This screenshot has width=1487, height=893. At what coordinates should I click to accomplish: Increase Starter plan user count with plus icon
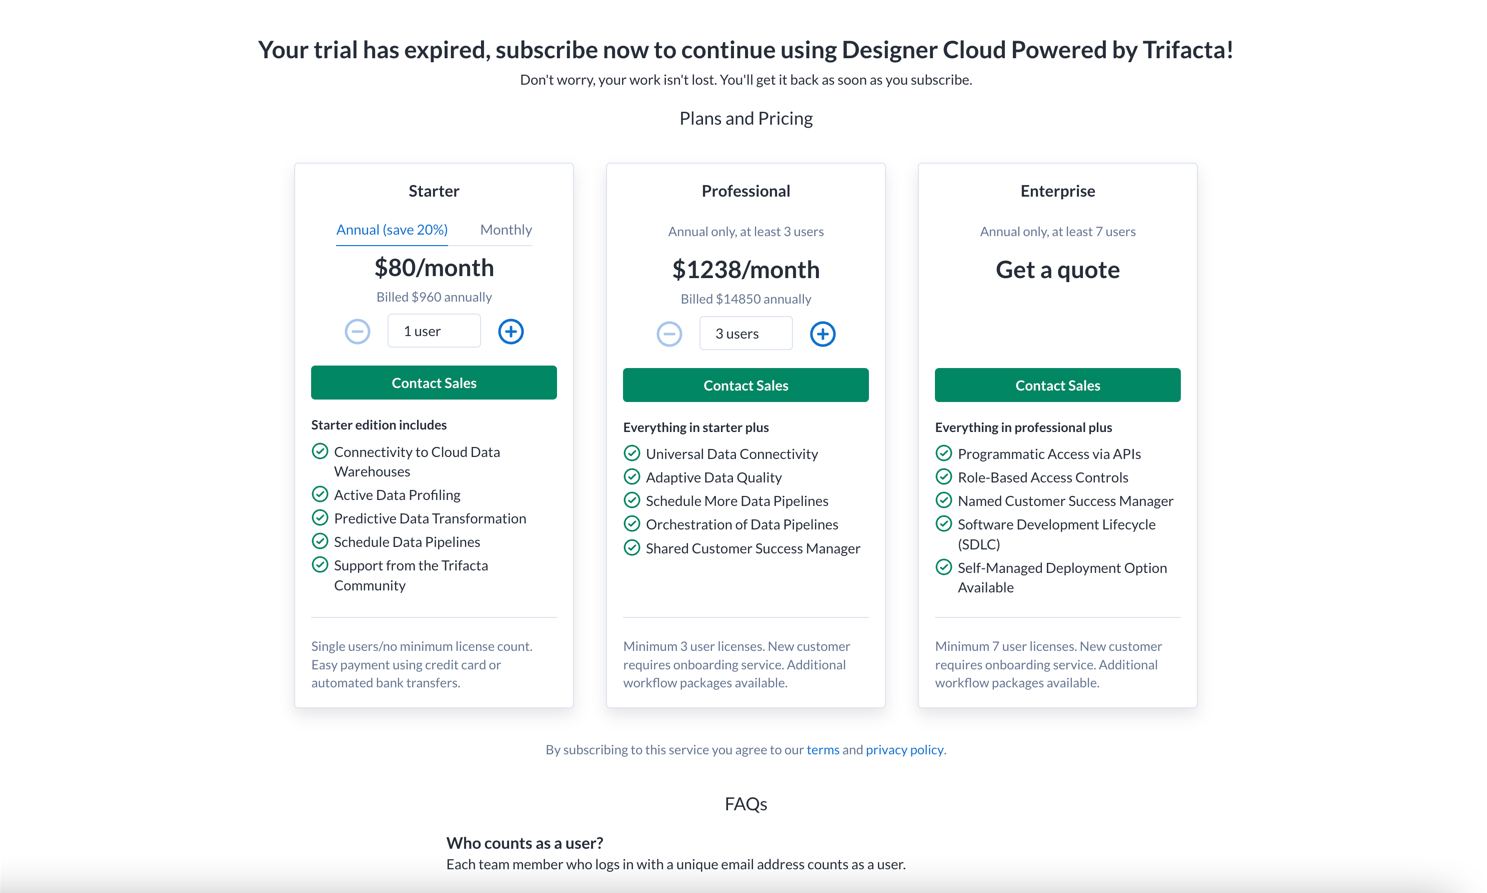pyautogui.click(x=510, y=331)
